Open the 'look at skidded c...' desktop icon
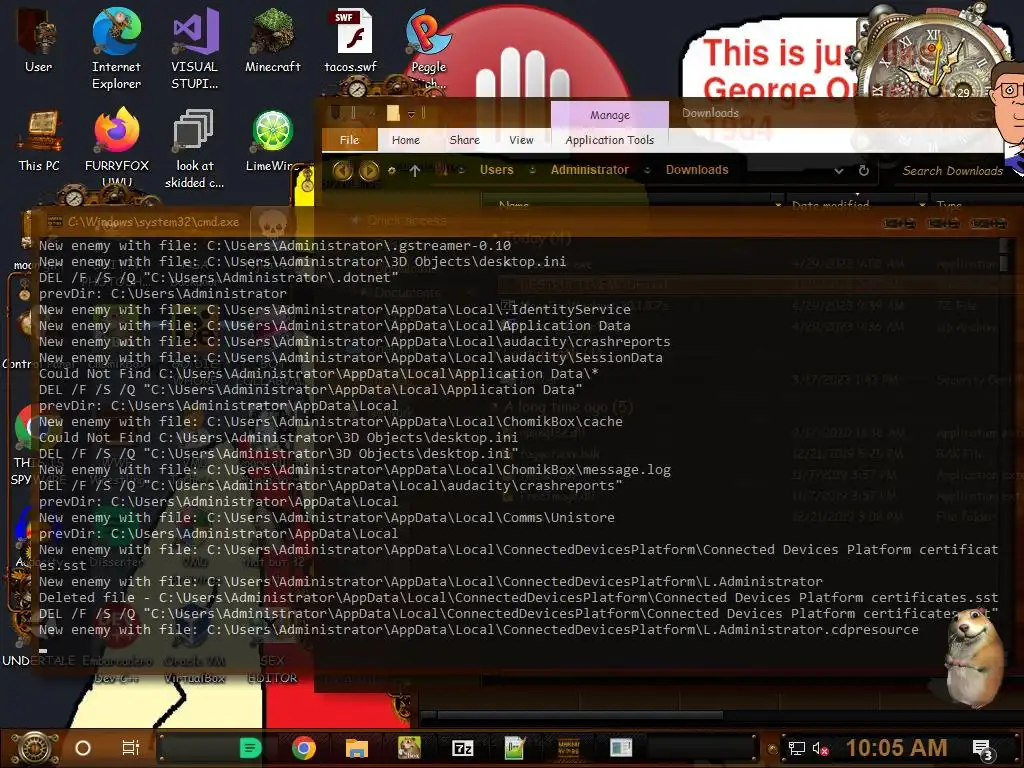The image size is (1024, 768). click(194, 149)
